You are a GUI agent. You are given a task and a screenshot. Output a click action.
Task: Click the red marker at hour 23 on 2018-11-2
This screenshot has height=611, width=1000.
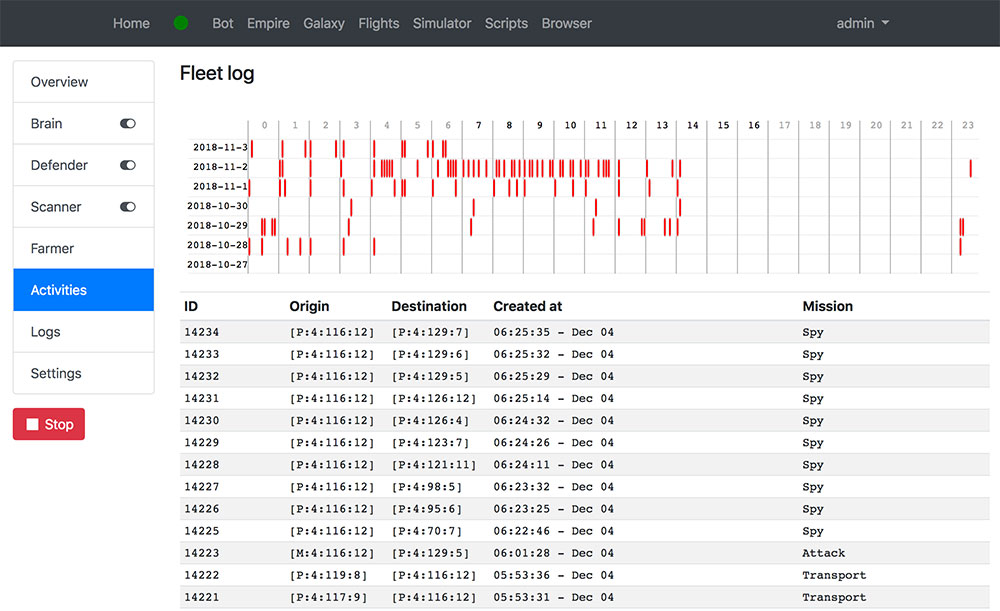pyautogui.click(x=970, y=167)
